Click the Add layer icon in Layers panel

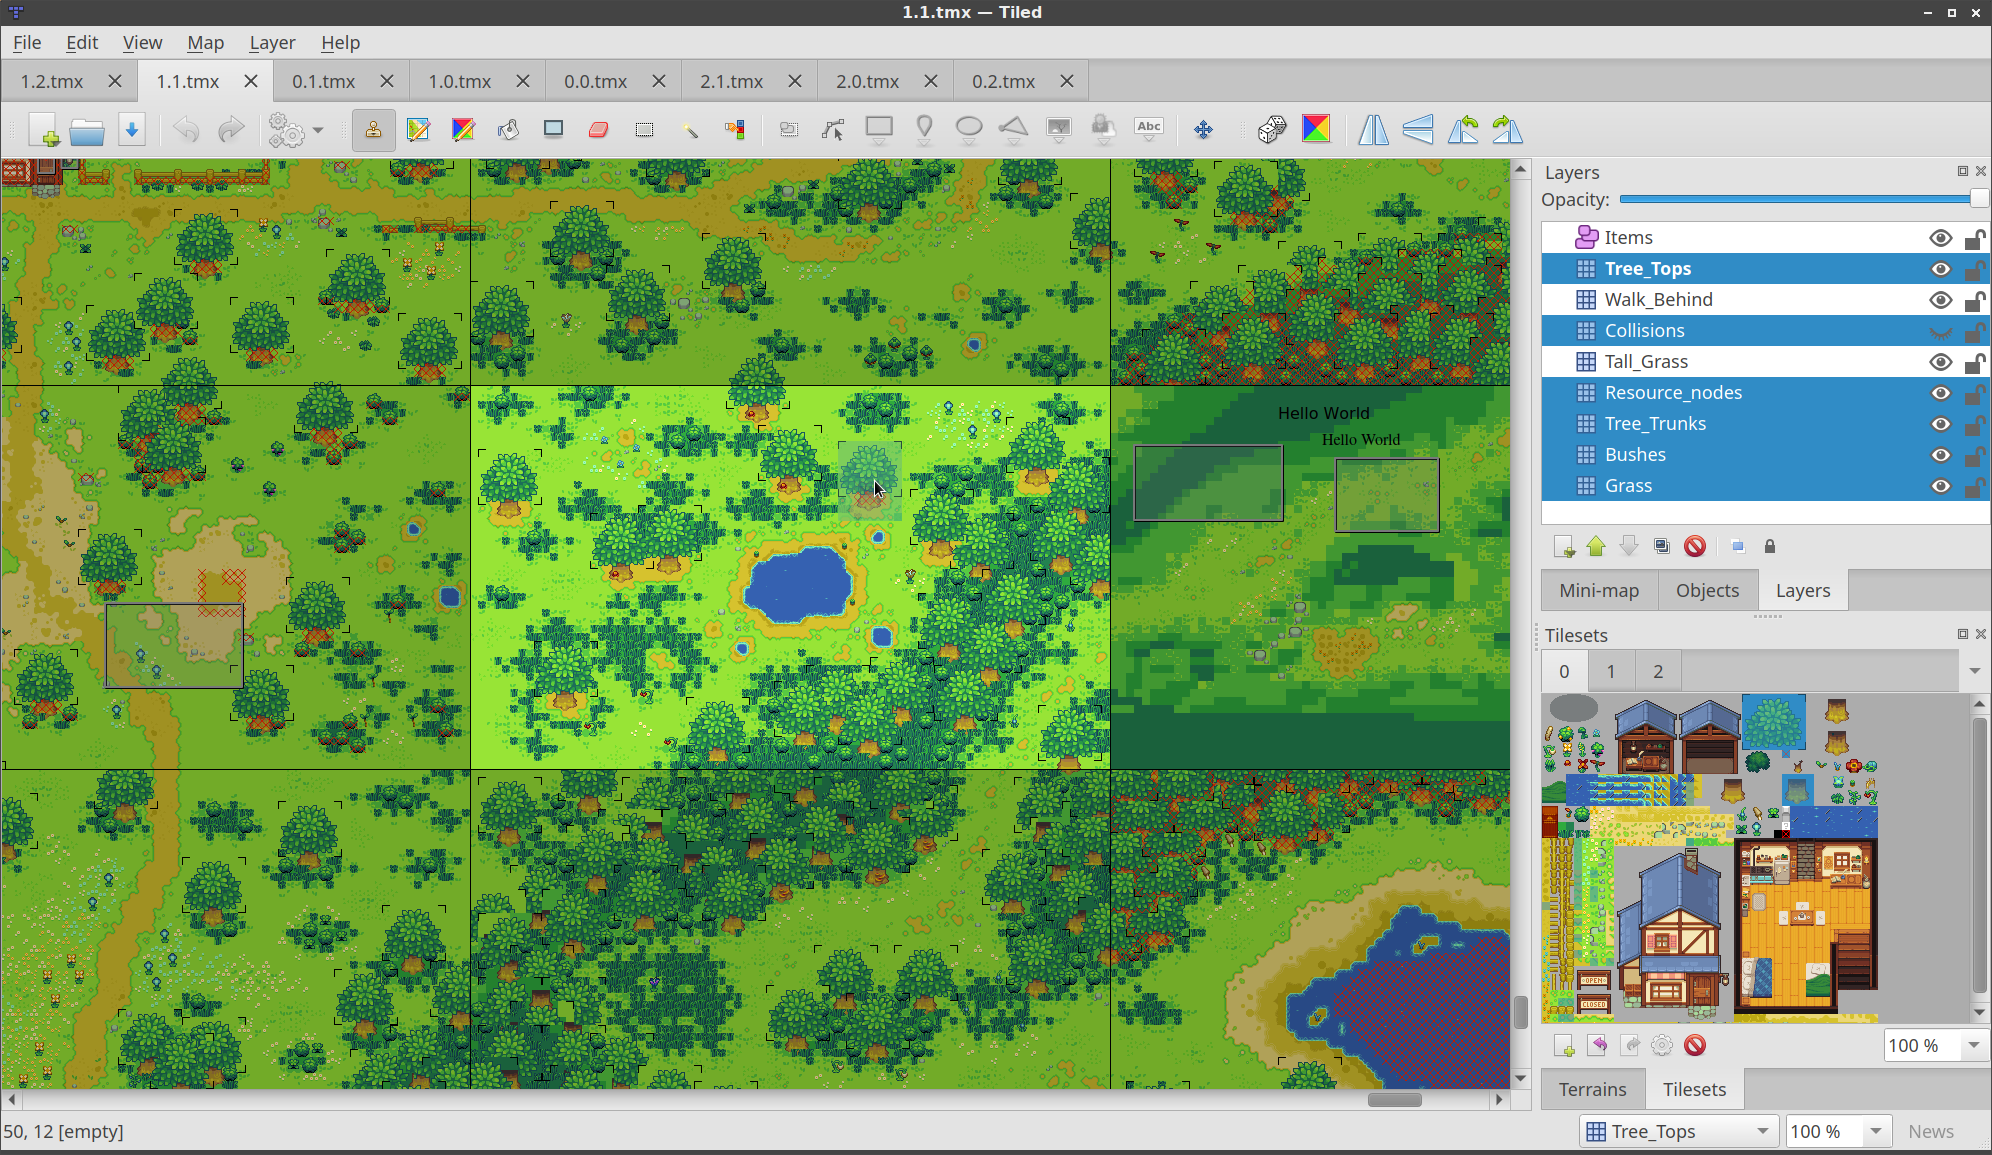(x=1562, y=546)
